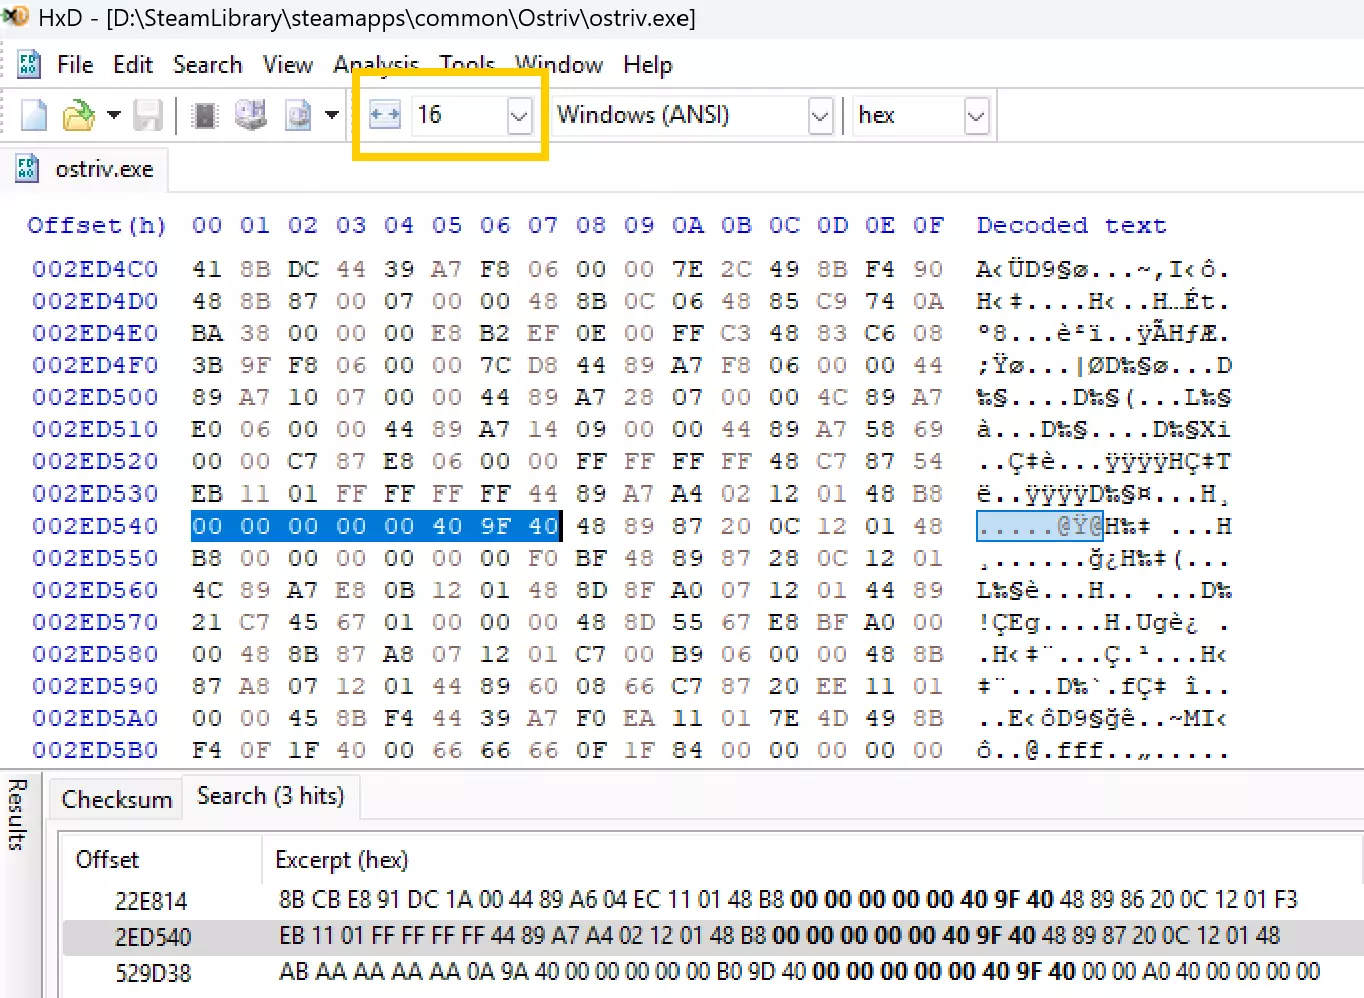Expand the arrow next to the Open icon

point(114,115)
